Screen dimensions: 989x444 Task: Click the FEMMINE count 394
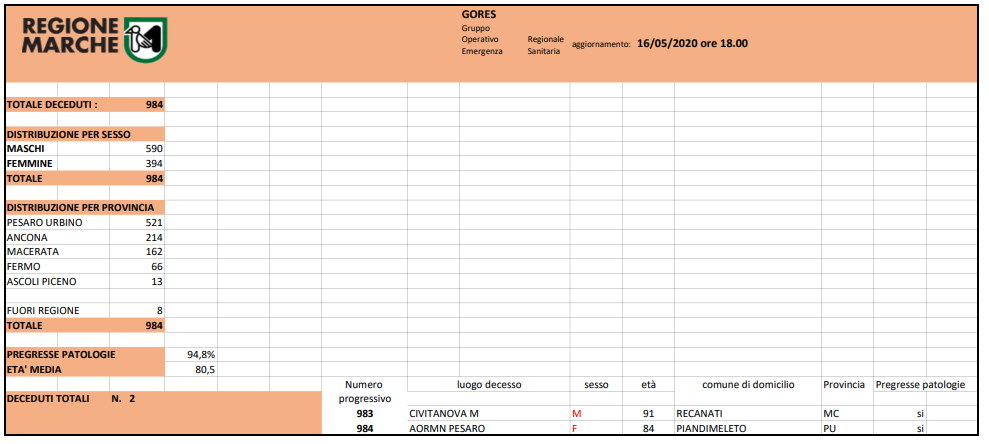154,163
